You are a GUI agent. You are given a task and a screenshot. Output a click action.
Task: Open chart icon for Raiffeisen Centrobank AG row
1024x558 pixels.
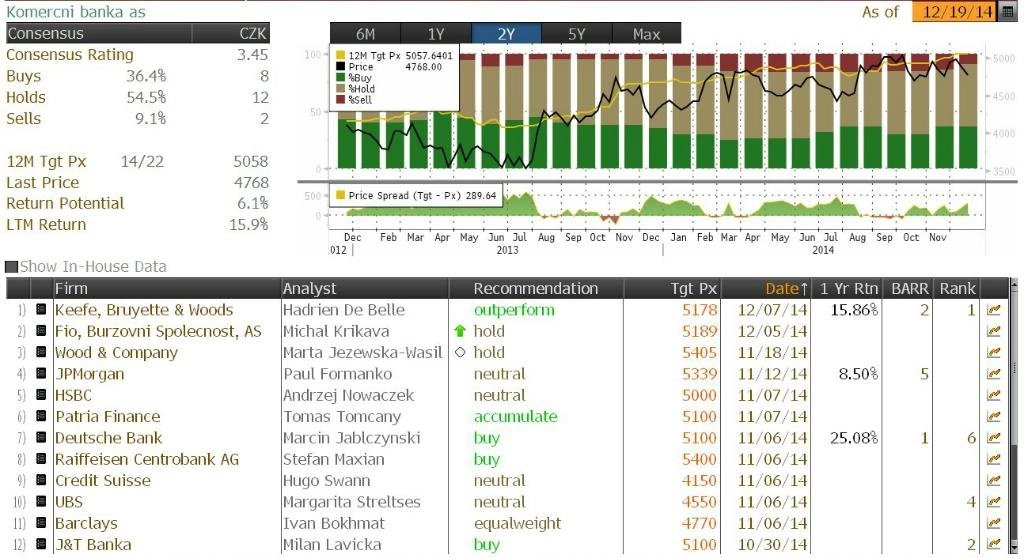(x=993, y=459)
